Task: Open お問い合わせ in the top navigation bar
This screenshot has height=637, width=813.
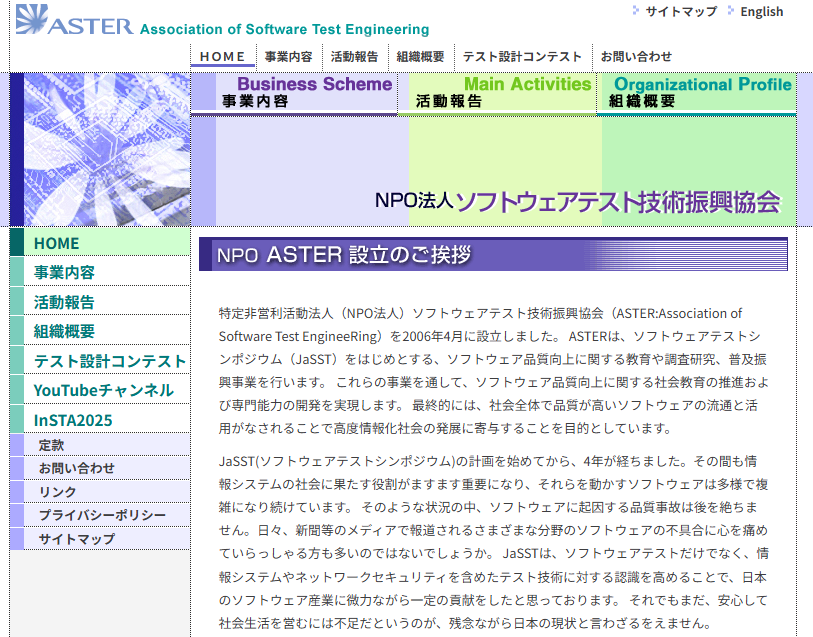Action: pyautogui.click(x=636, y=56)
